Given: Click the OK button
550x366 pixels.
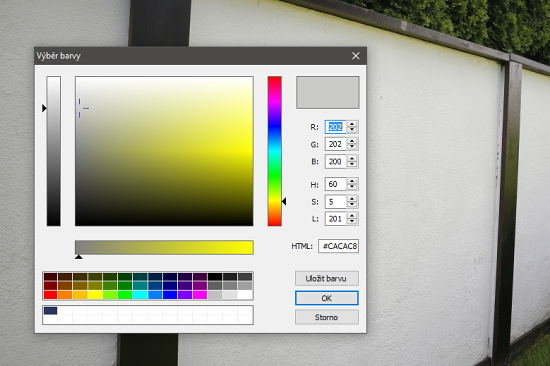Looking at the screenshot, I should (x=327, y=298).
